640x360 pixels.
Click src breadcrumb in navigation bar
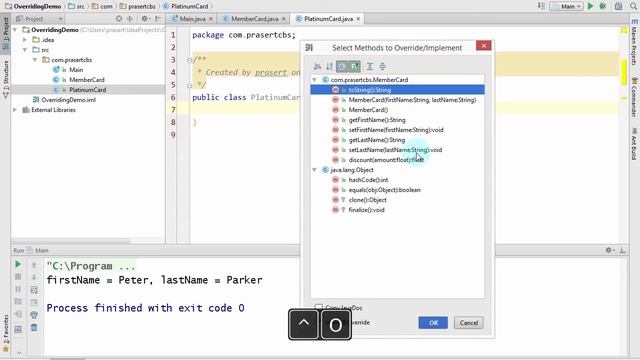point(76,6)
